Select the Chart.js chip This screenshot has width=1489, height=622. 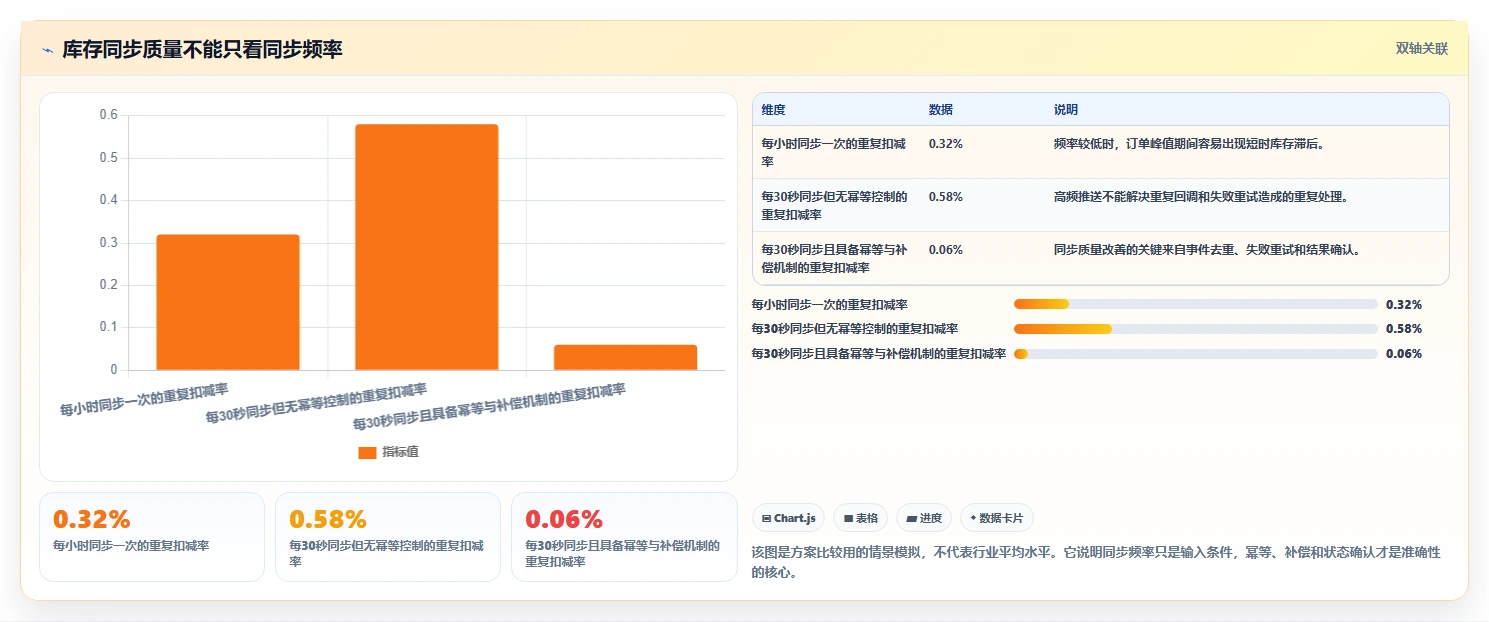pos(789,518)
